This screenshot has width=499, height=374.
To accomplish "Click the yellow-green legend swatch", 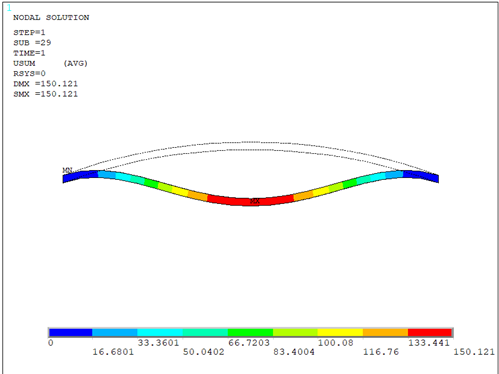I will point(295,332).
